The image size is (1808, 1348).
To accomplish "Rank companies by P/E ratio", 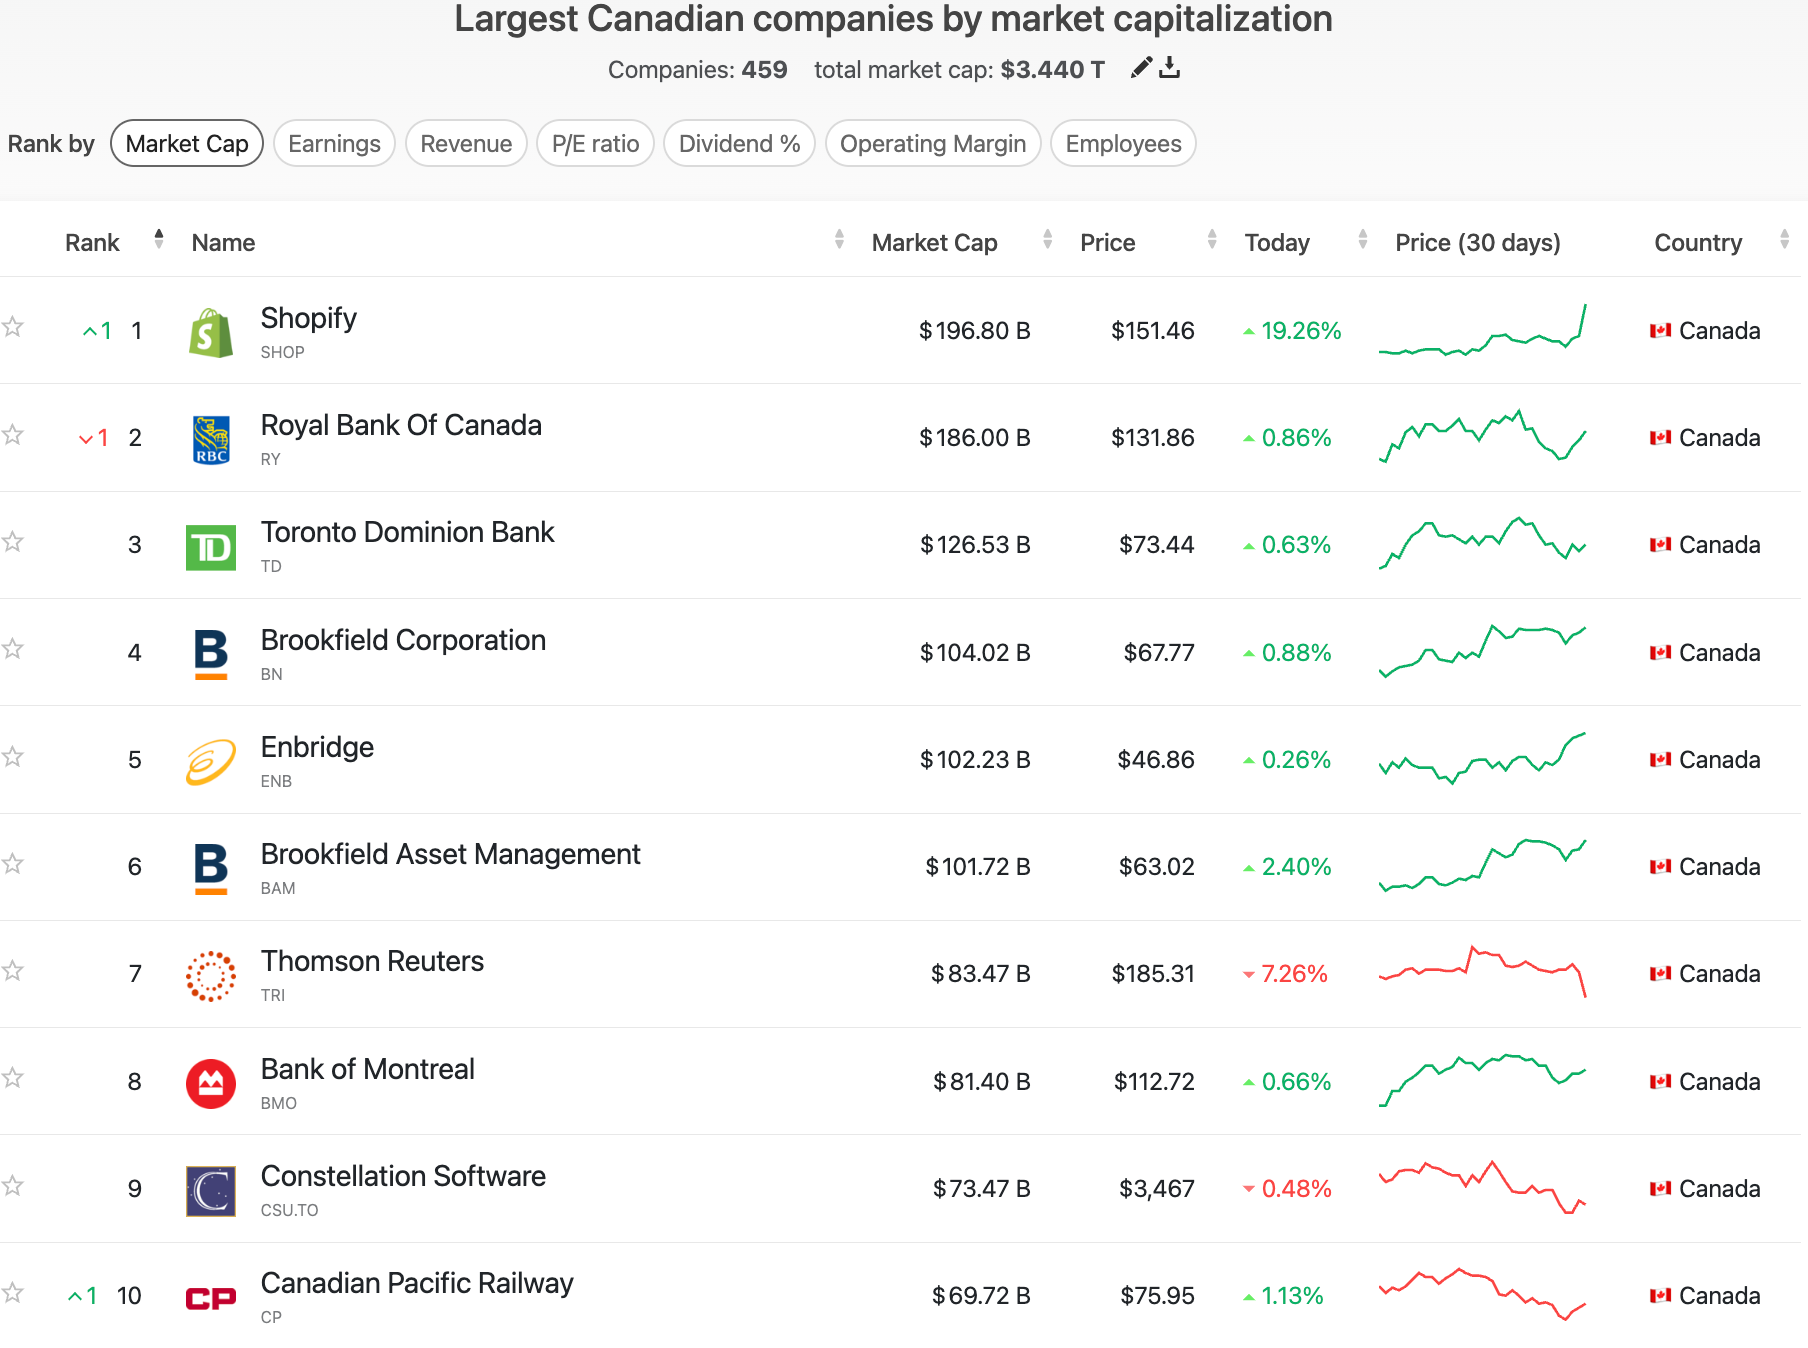I will [596, 144].
